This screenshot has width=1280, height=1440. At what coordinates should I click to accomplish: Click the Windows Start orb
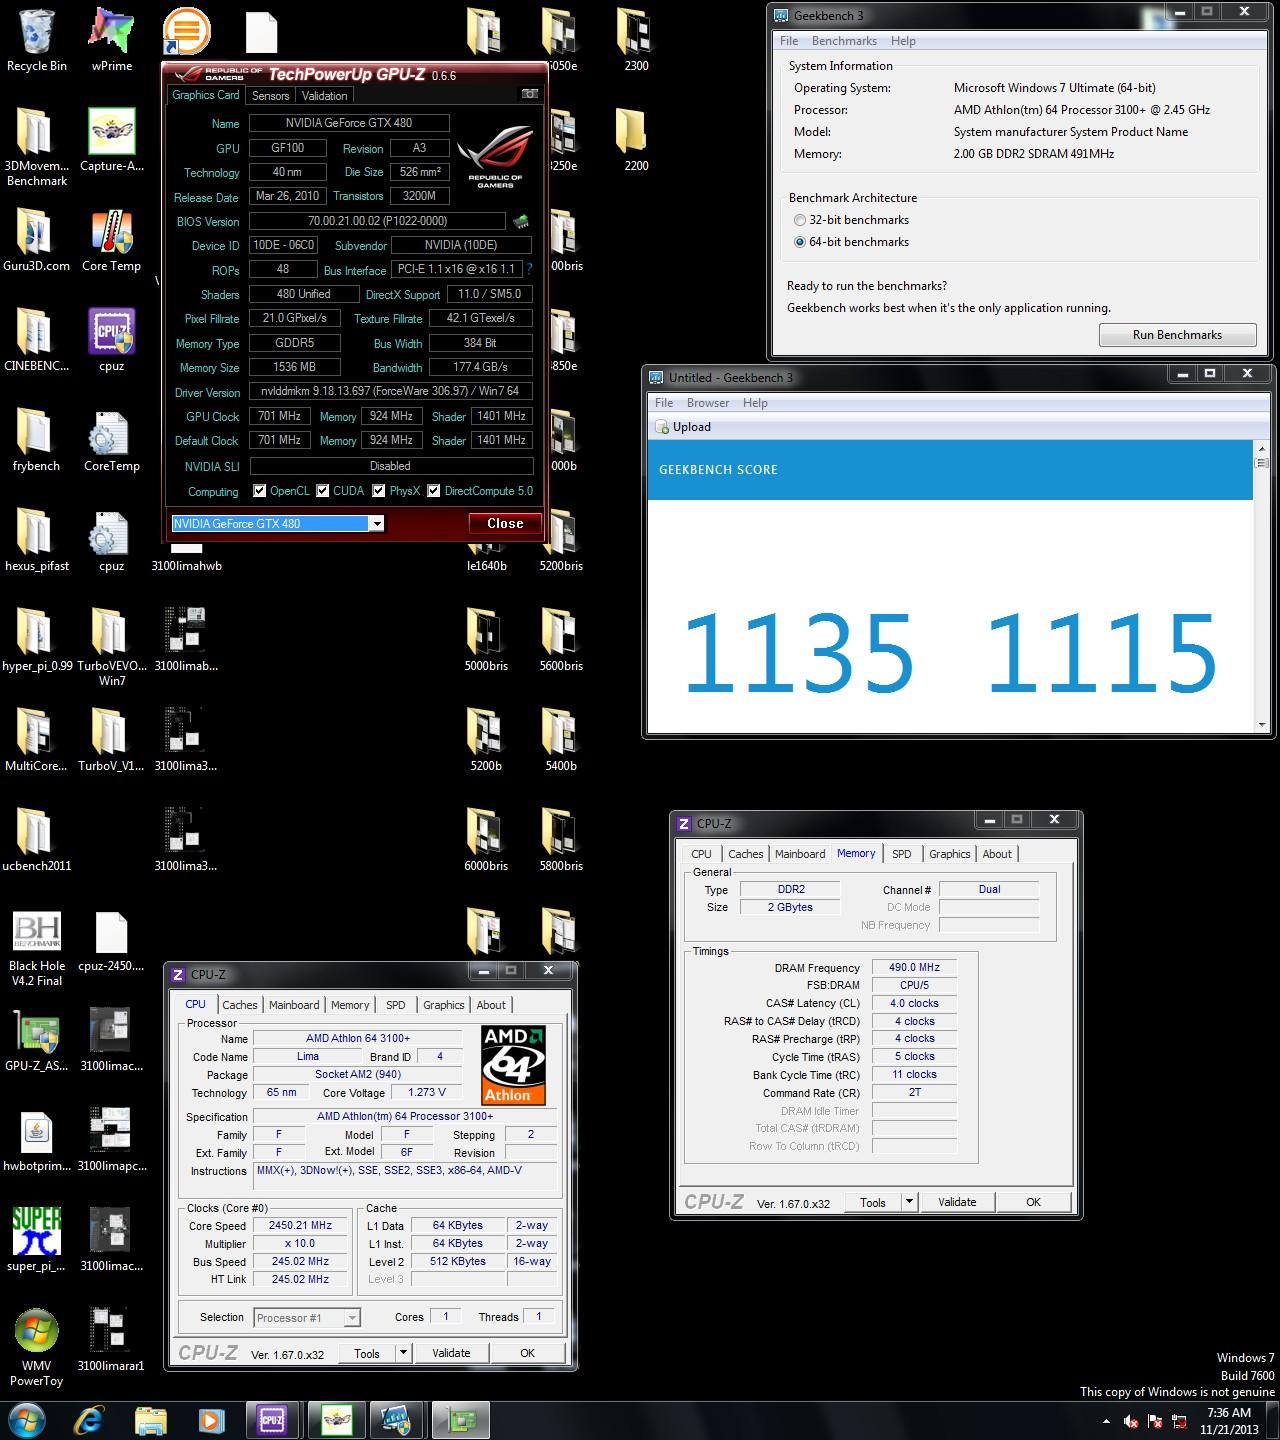coord(27,1420)
